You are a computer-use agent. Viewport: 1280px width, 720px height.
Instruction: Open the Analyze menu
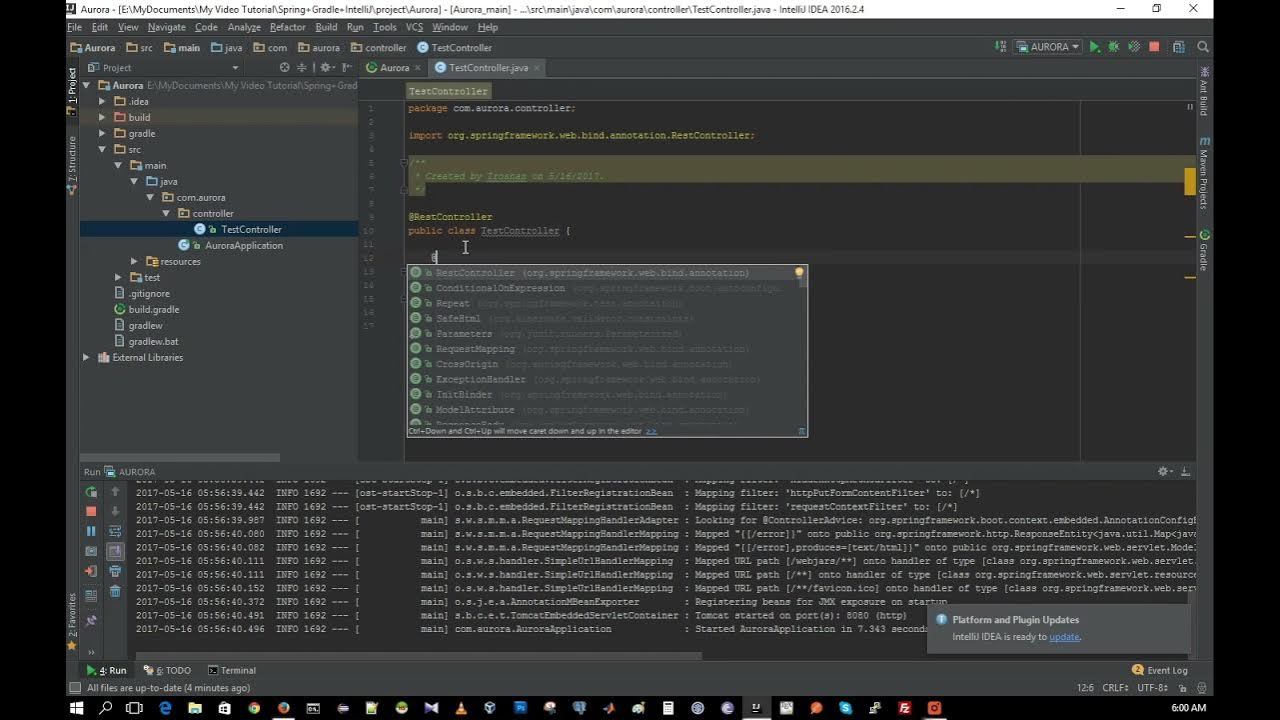[x=243, y=27]
